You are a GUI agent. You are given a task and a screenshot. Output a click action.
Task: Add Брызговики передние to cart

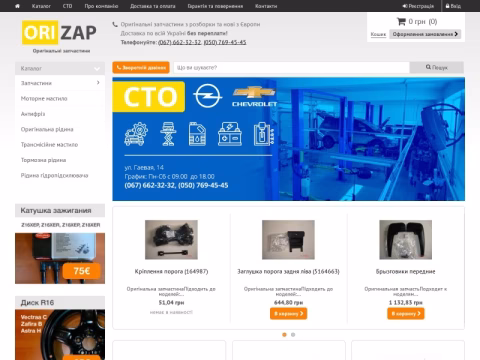(406, 314)
